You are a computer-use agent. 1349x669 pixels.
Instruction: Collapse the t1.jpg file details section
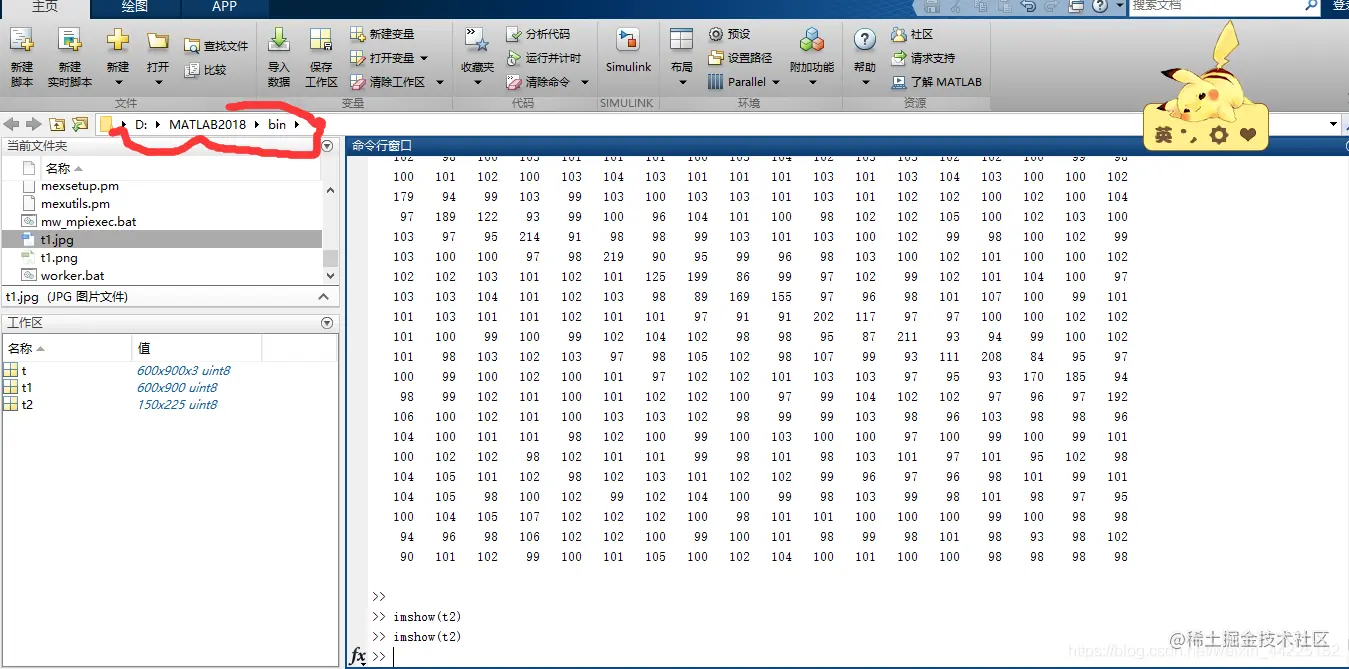point(323,297)
